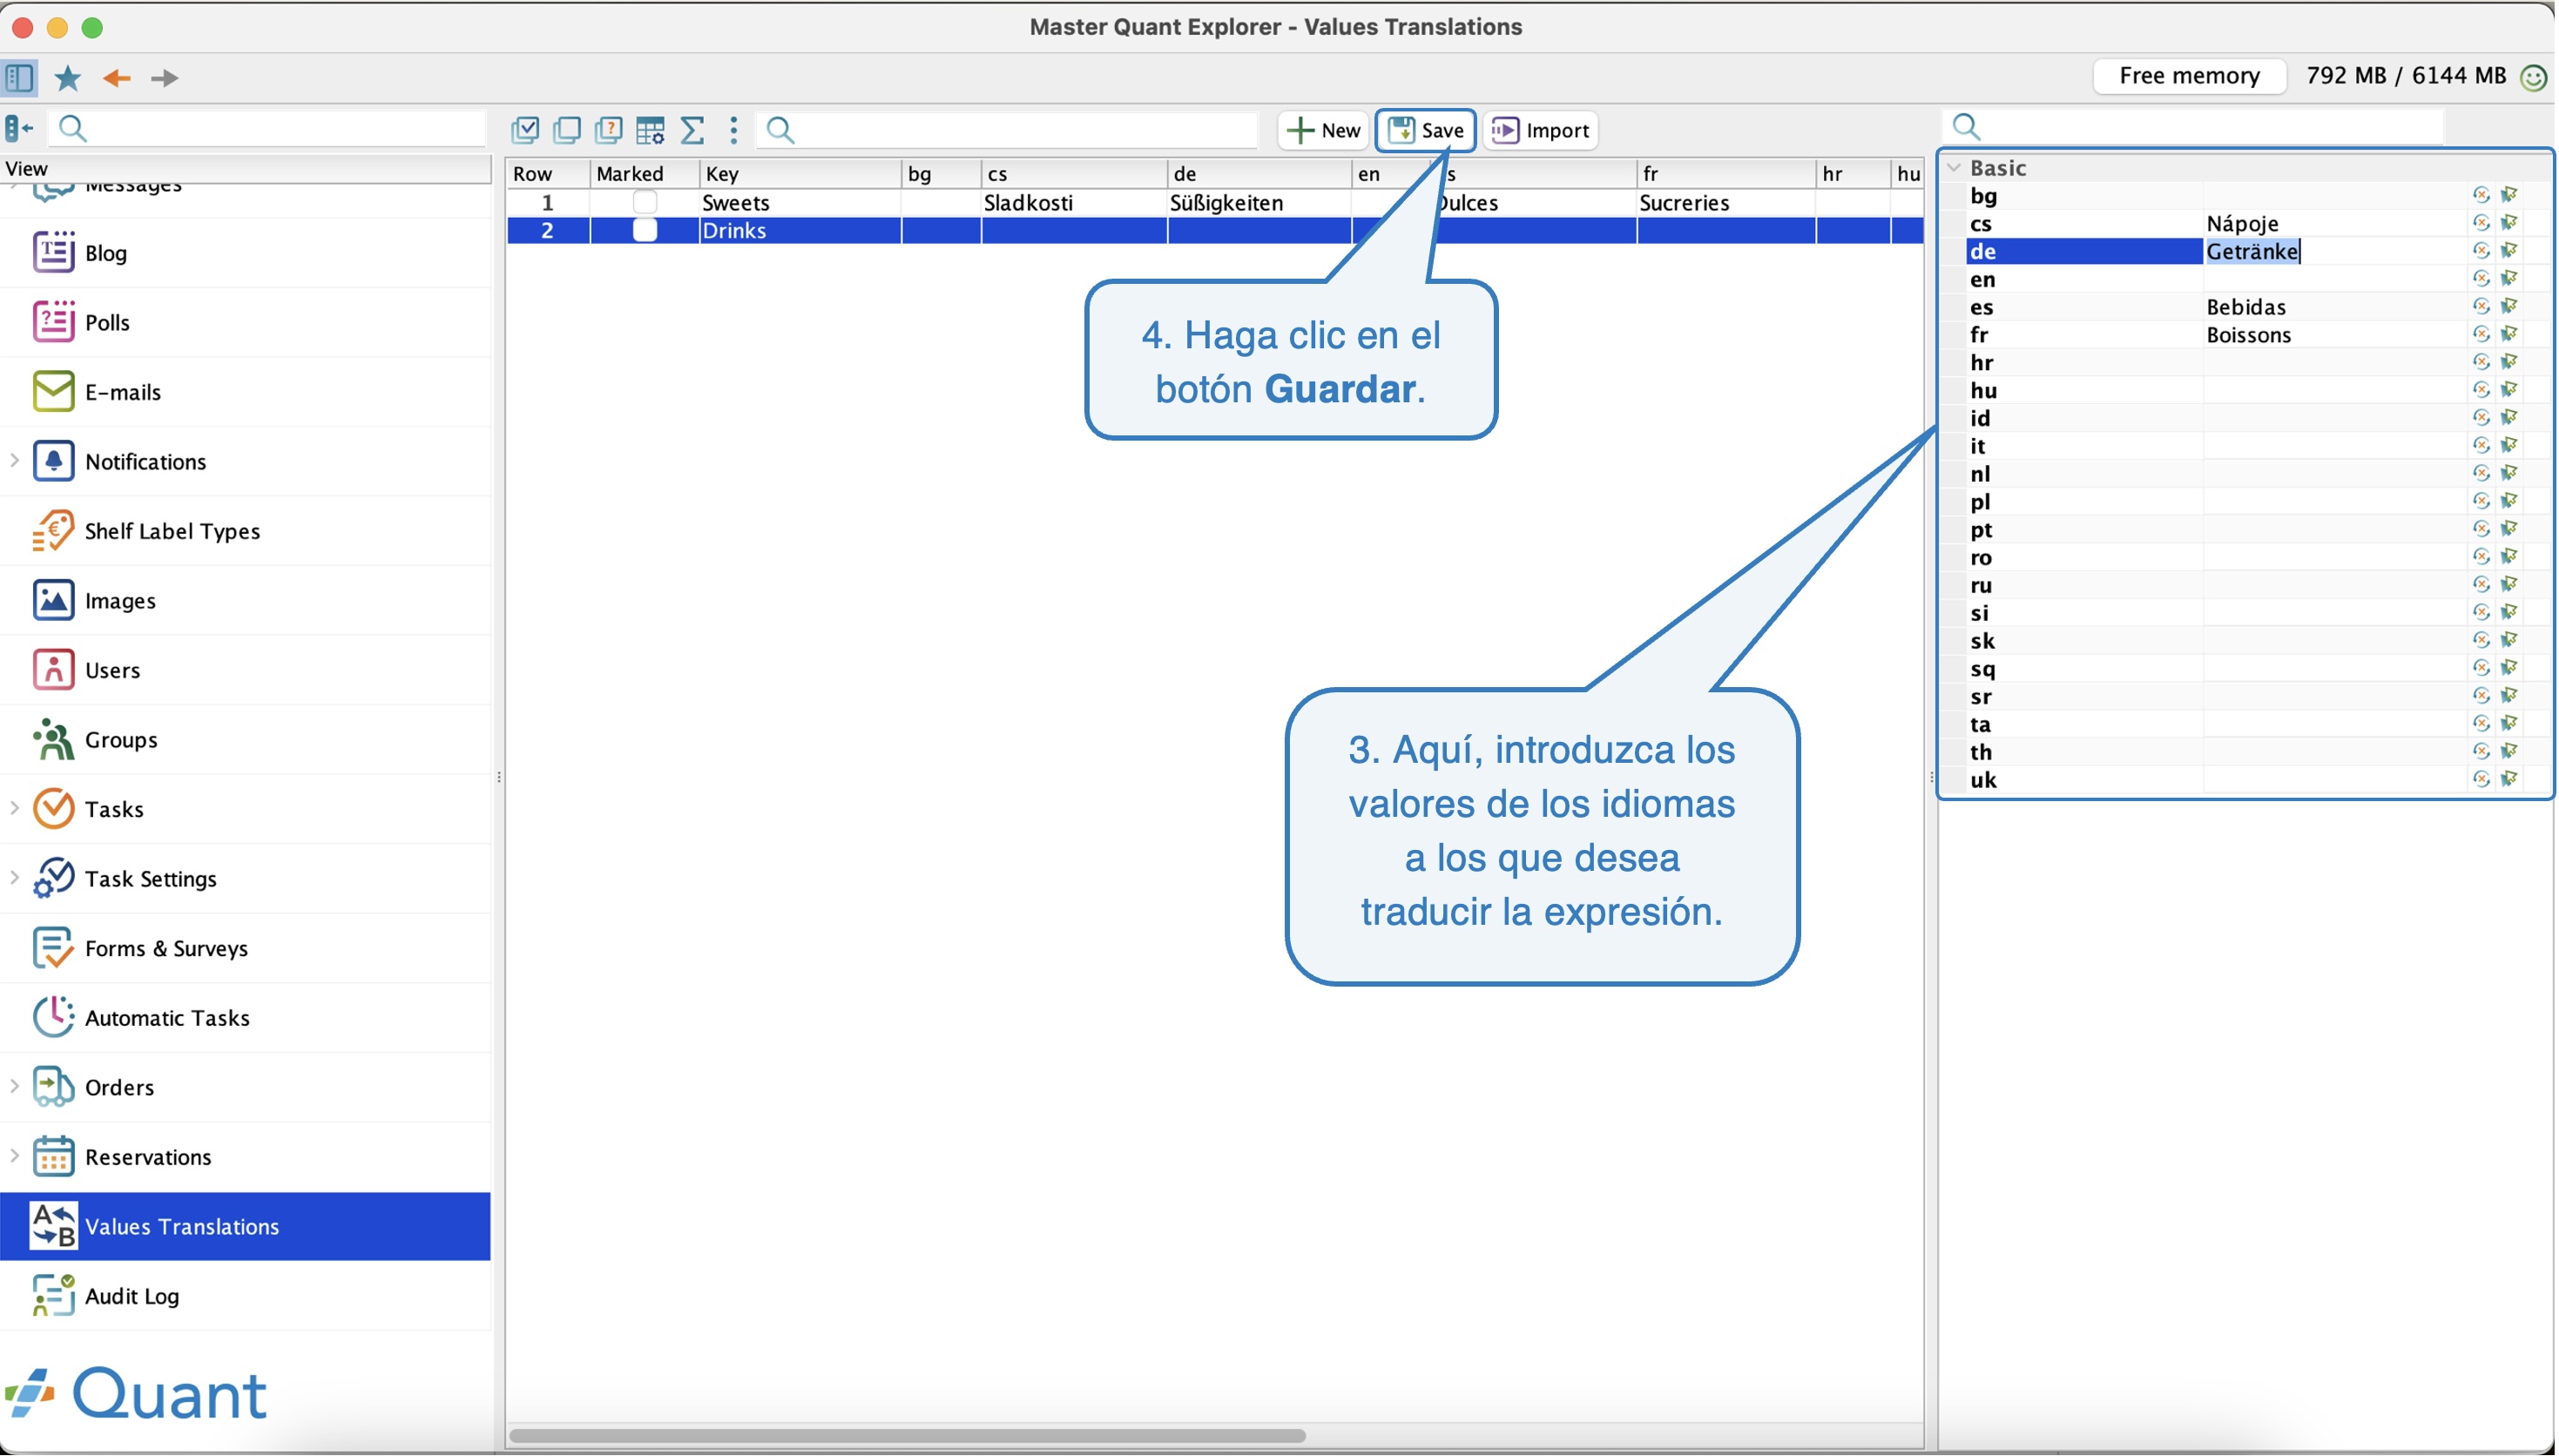
Task: Expand the Tasks tree node
Action: [x=14, y=808]
